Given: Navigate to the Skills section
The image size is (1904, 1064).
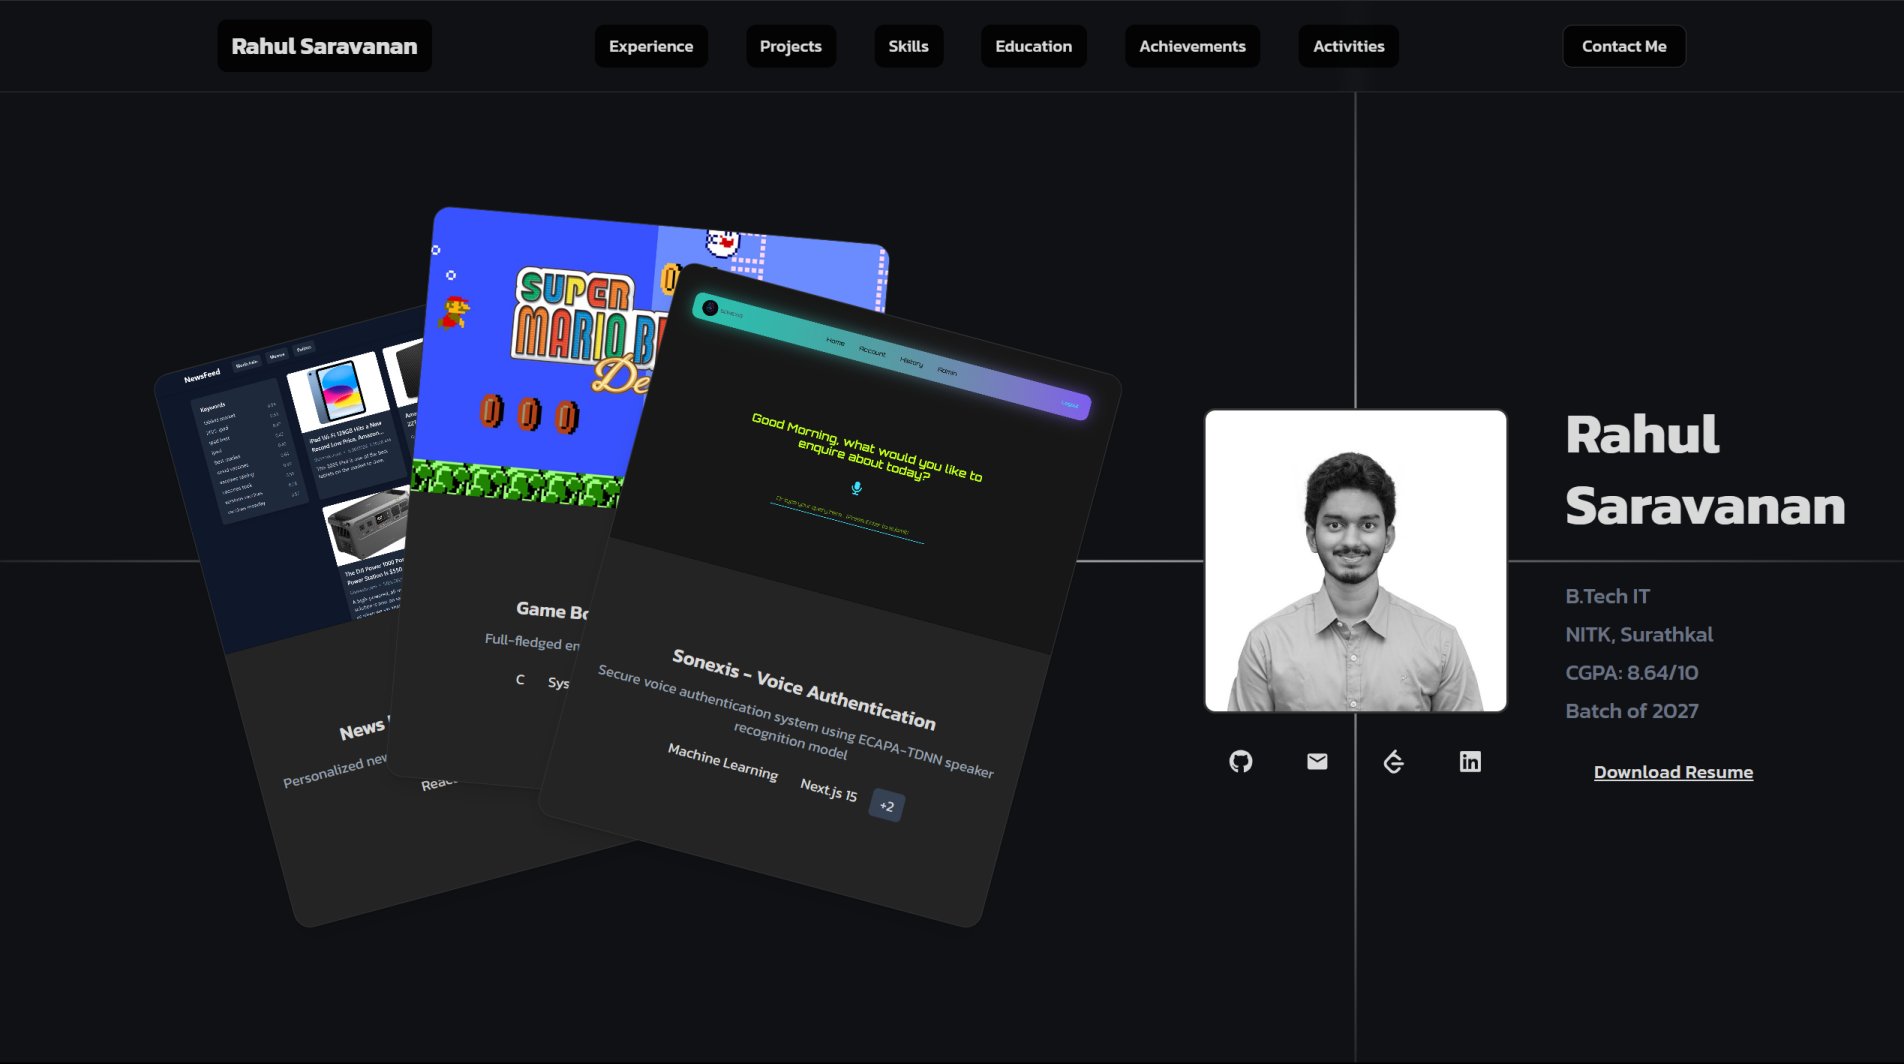Looking at the screenshot, I should tap(908, 46).
